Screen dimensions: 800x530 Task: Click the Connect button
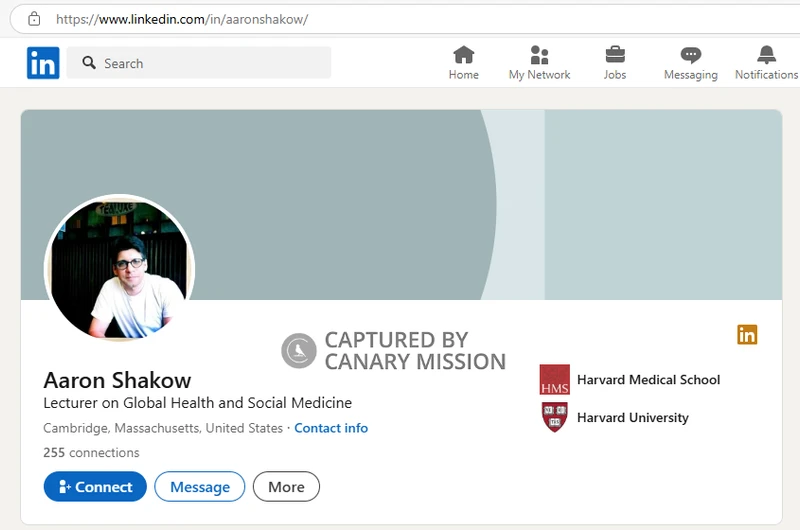click(x=95, y=487)
